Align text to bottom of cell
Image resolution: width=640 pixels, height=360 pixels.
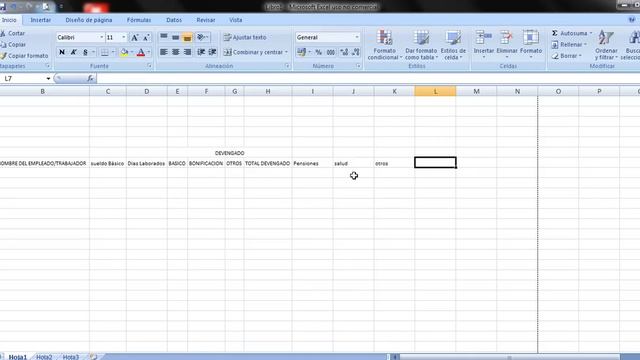click(187, 38)
